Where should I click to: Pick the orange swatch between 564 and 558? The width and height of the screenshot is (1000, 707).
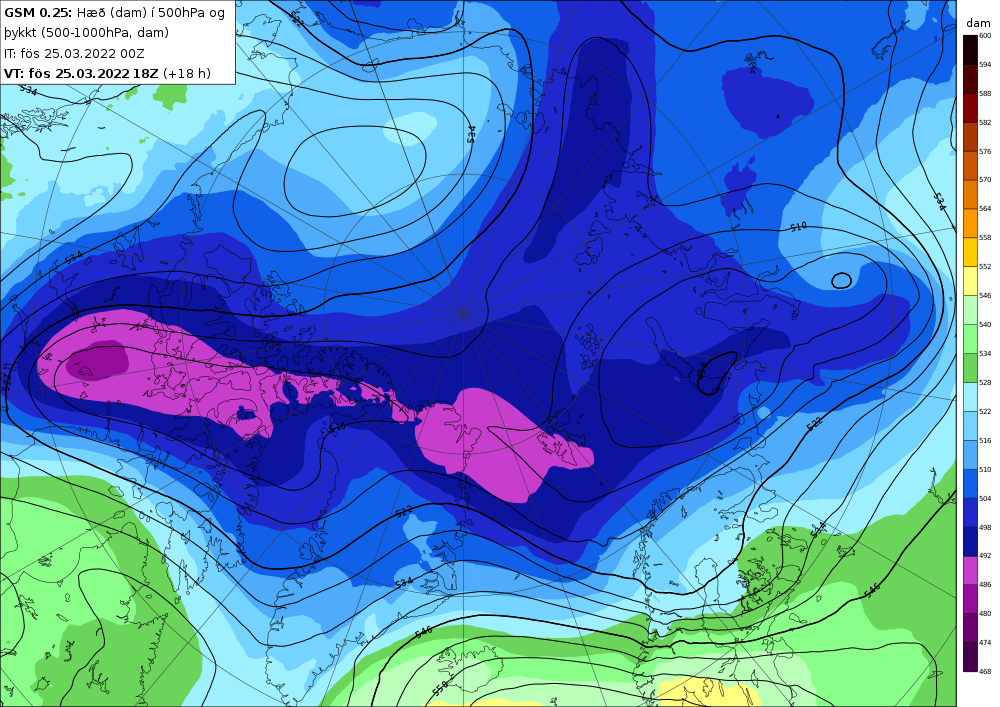click(x=970, y=223)
